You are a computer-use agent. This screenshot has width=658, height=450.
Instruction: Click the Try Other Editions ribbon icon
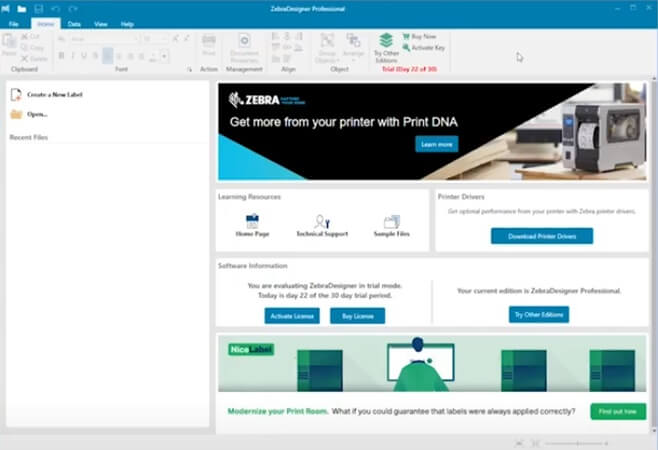pos(385,41)
